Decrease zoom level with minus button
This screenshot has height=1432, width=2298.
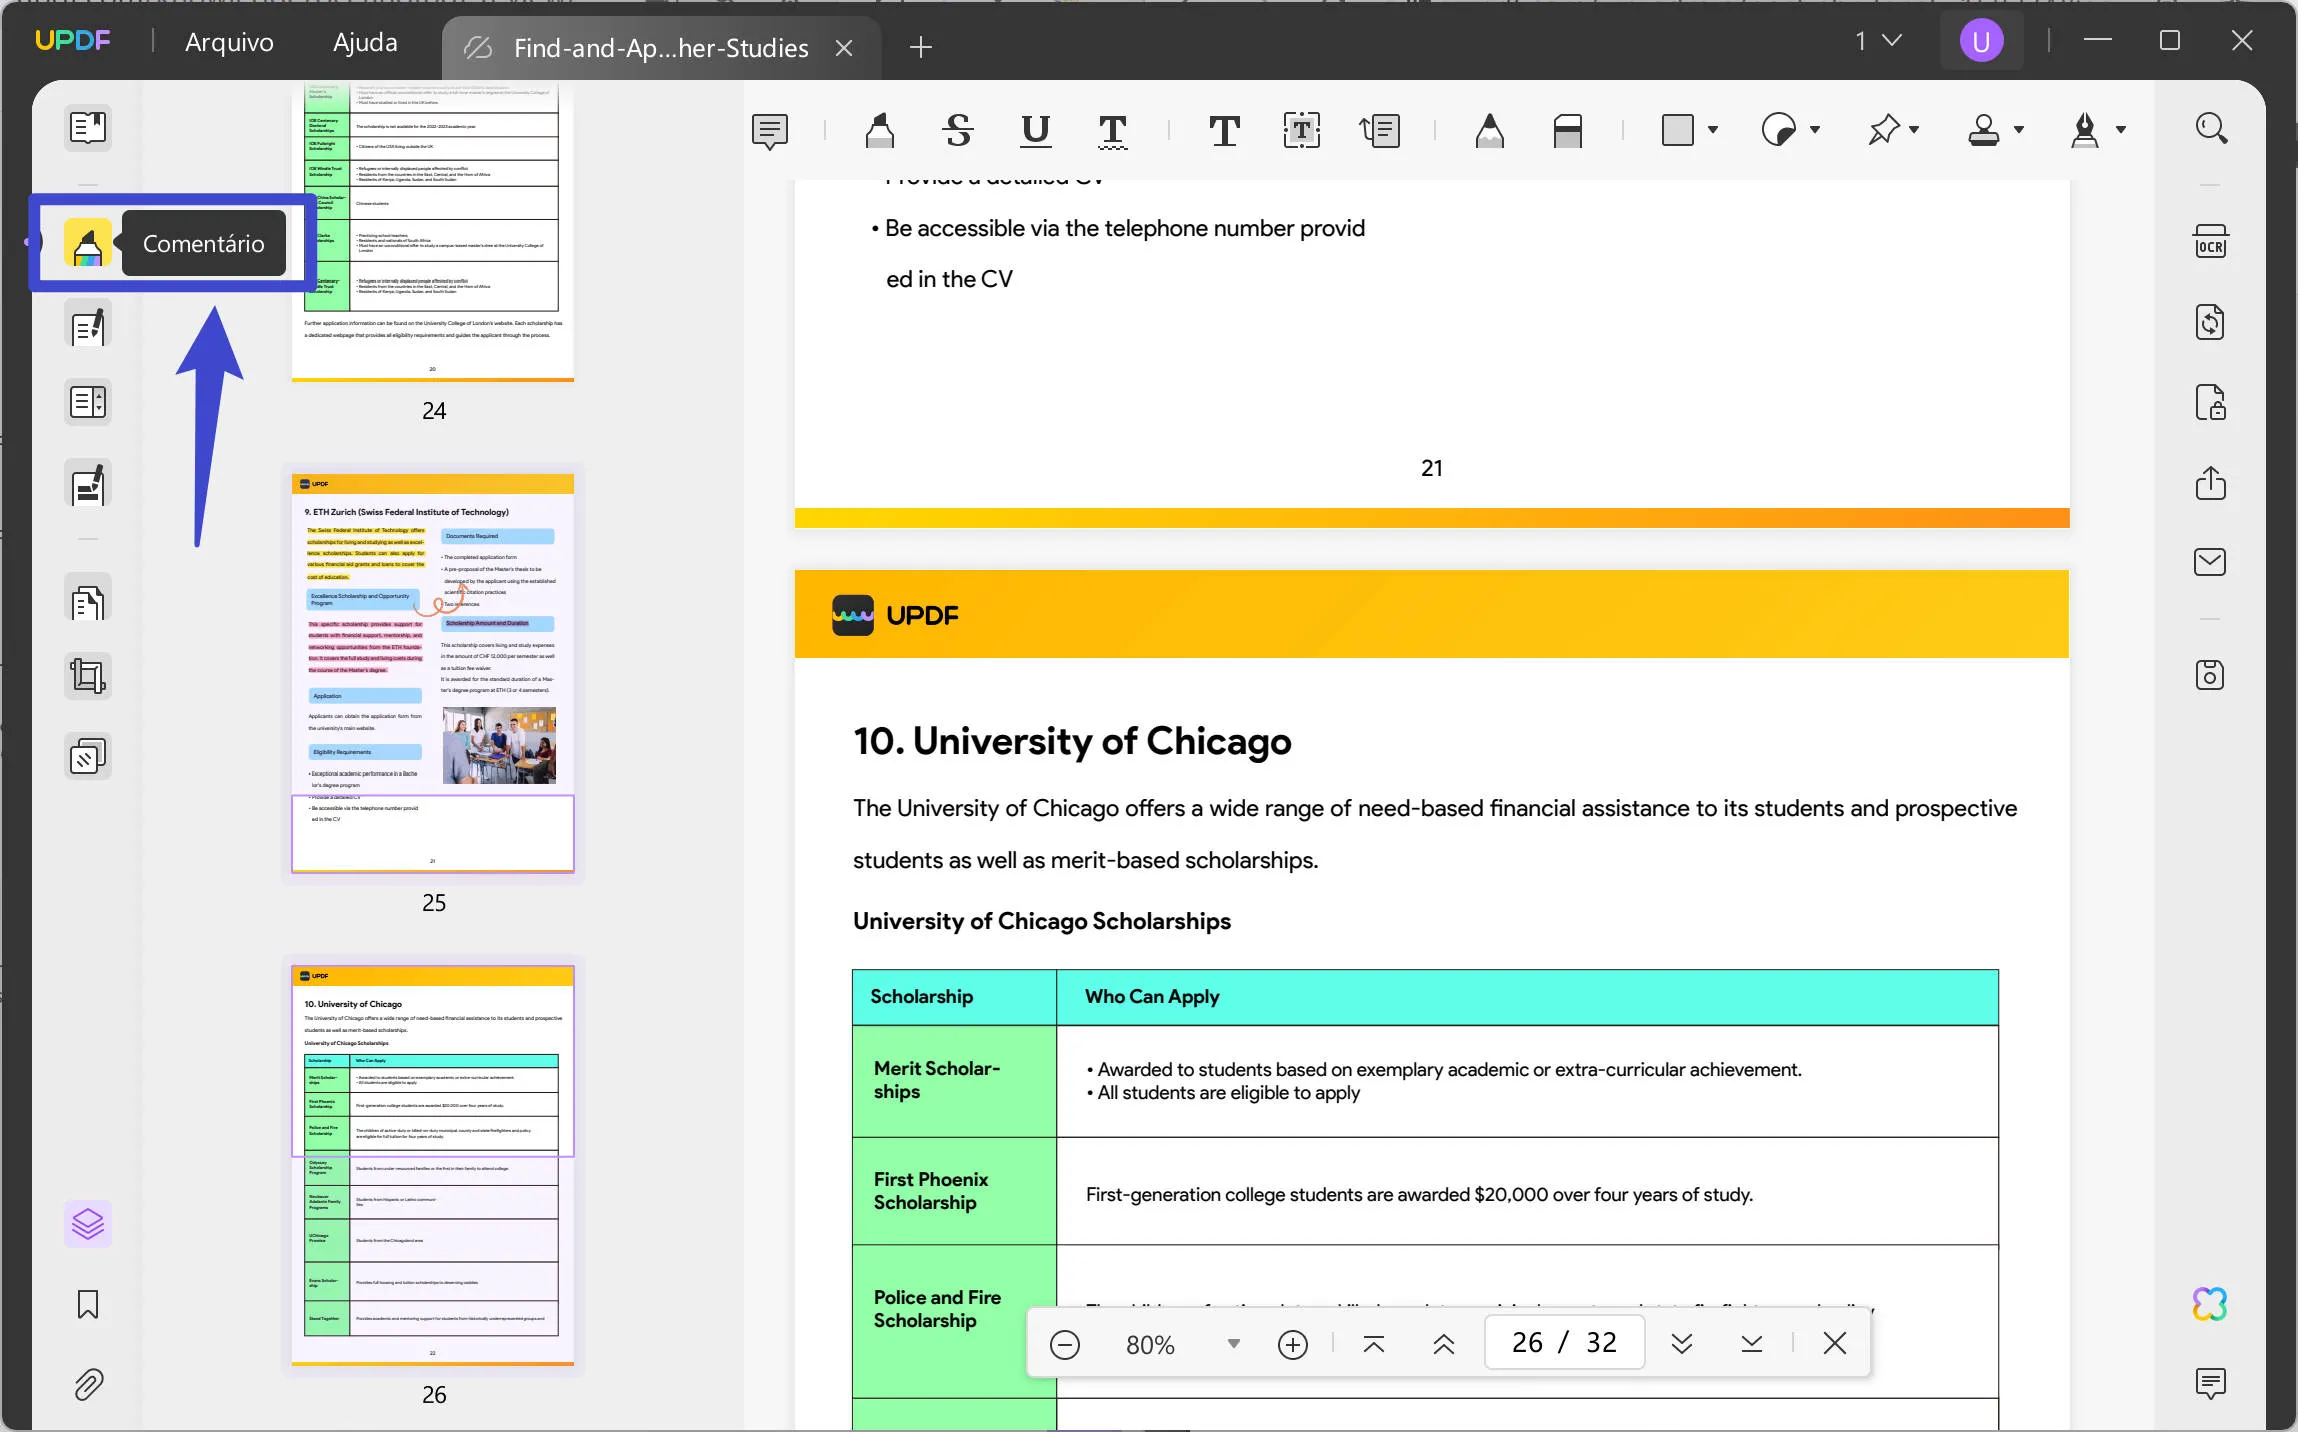point(1064,1341)
